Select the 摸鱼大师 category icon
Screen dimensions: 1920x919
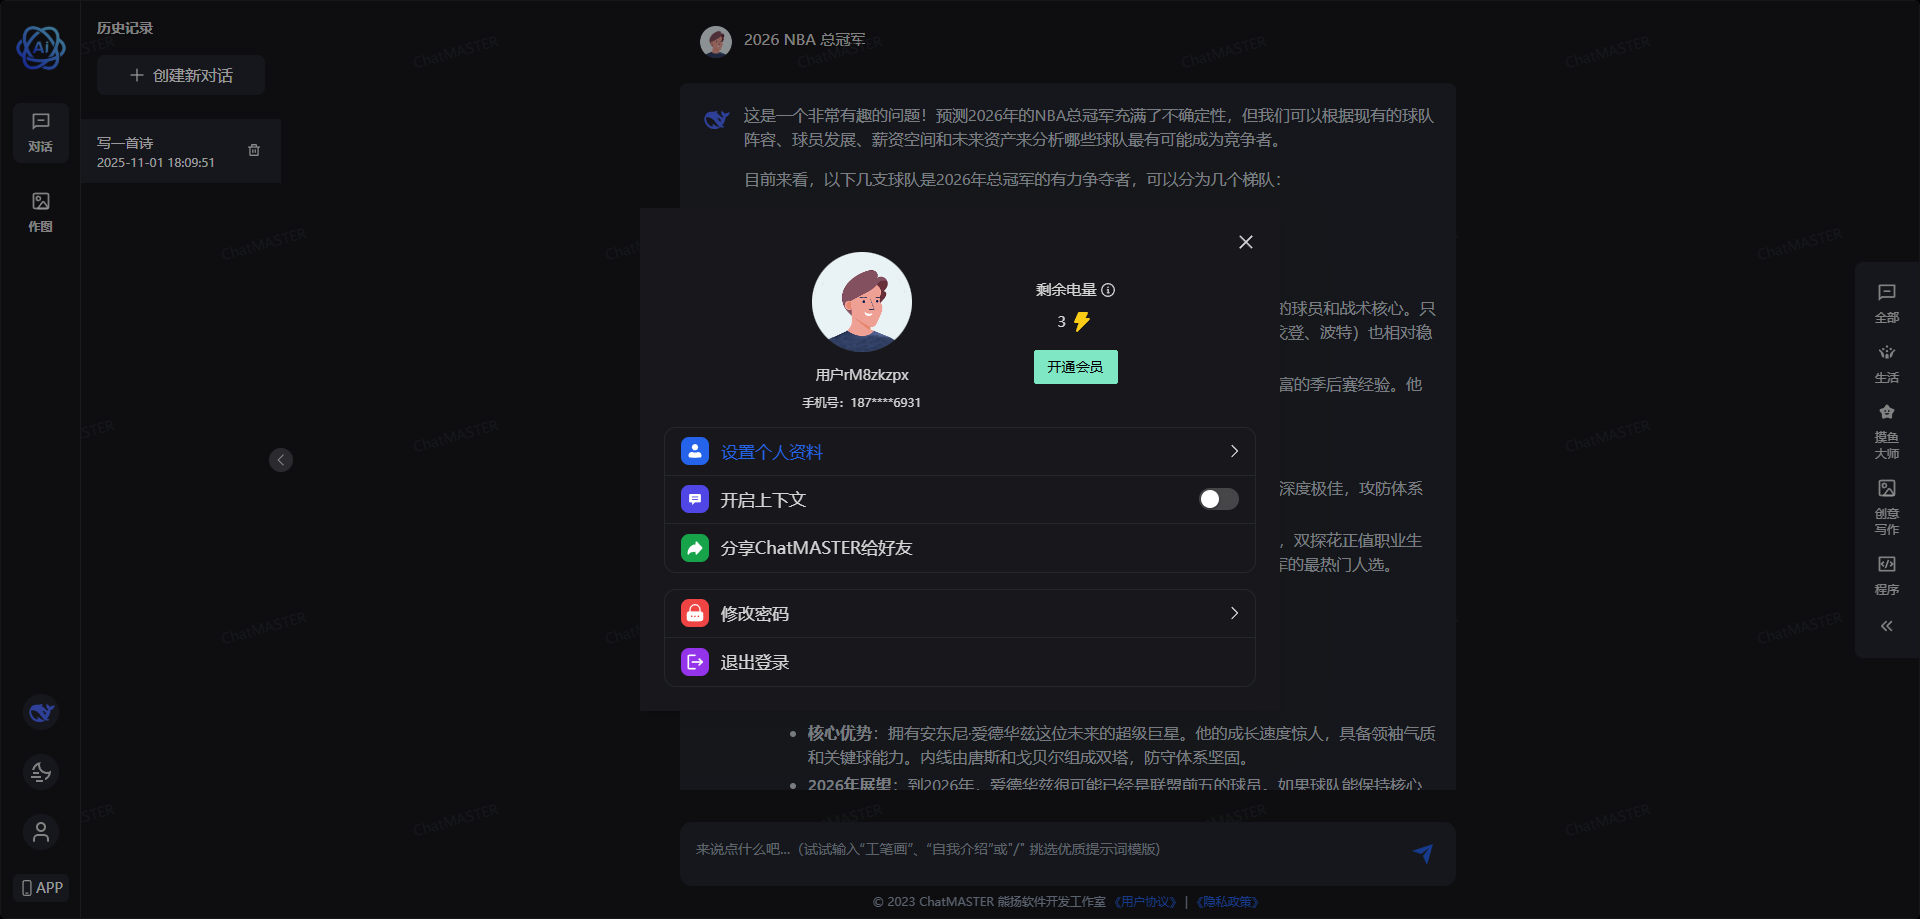[1886, 430]
